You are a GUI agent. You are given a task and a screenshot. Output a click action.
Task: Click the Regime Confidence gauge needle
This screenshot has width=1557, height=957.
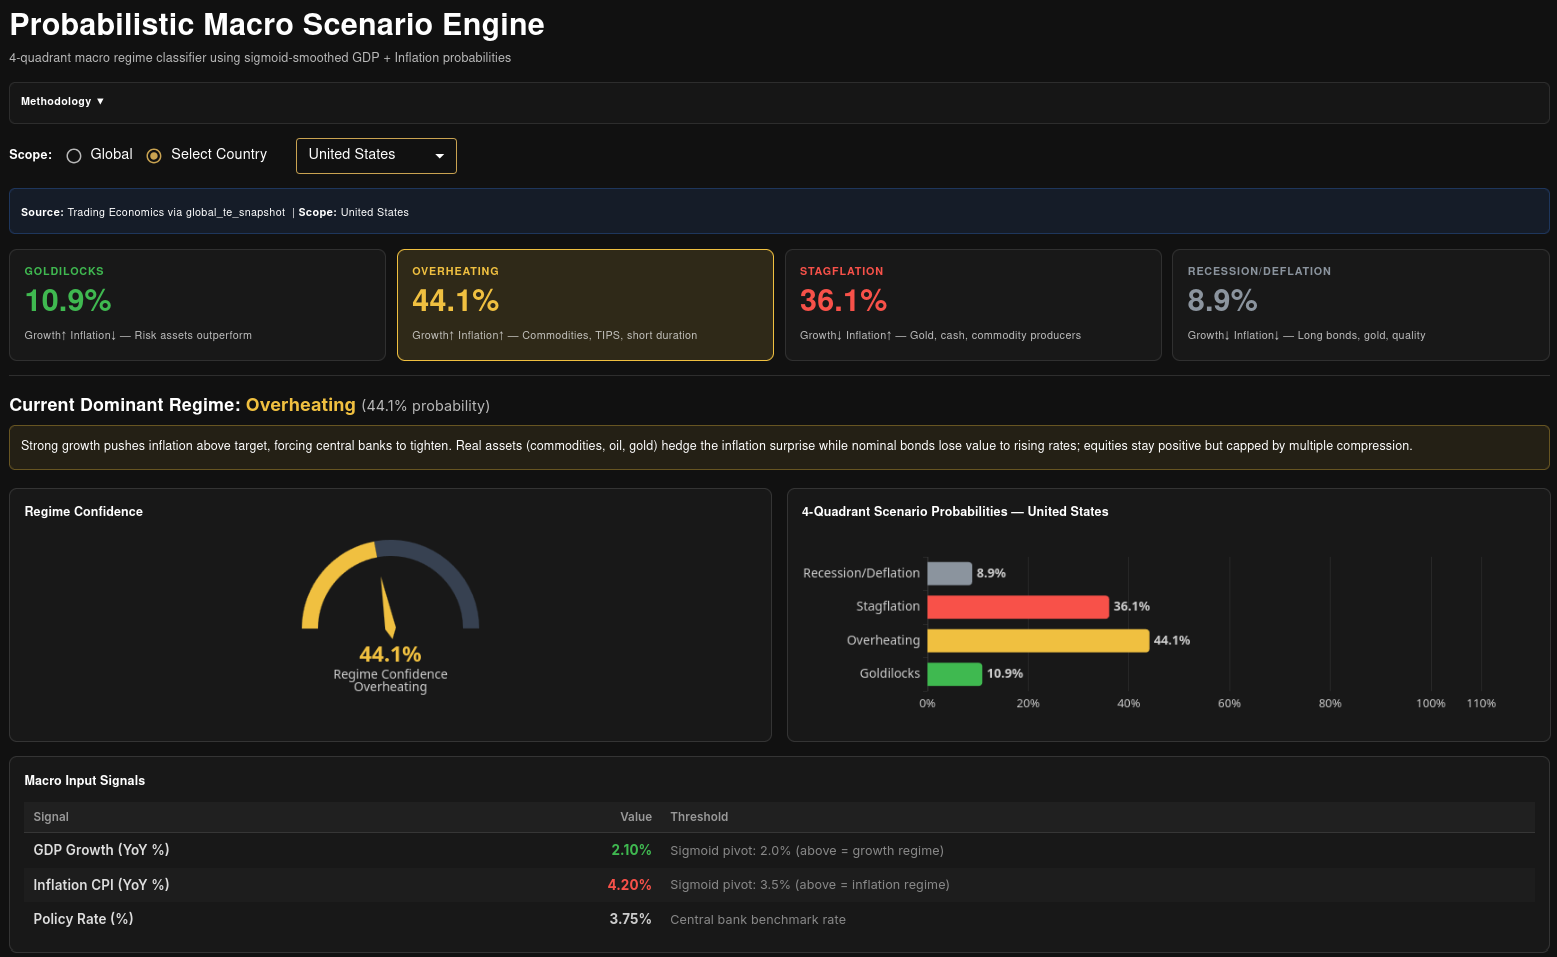click(x=387, y=608)
